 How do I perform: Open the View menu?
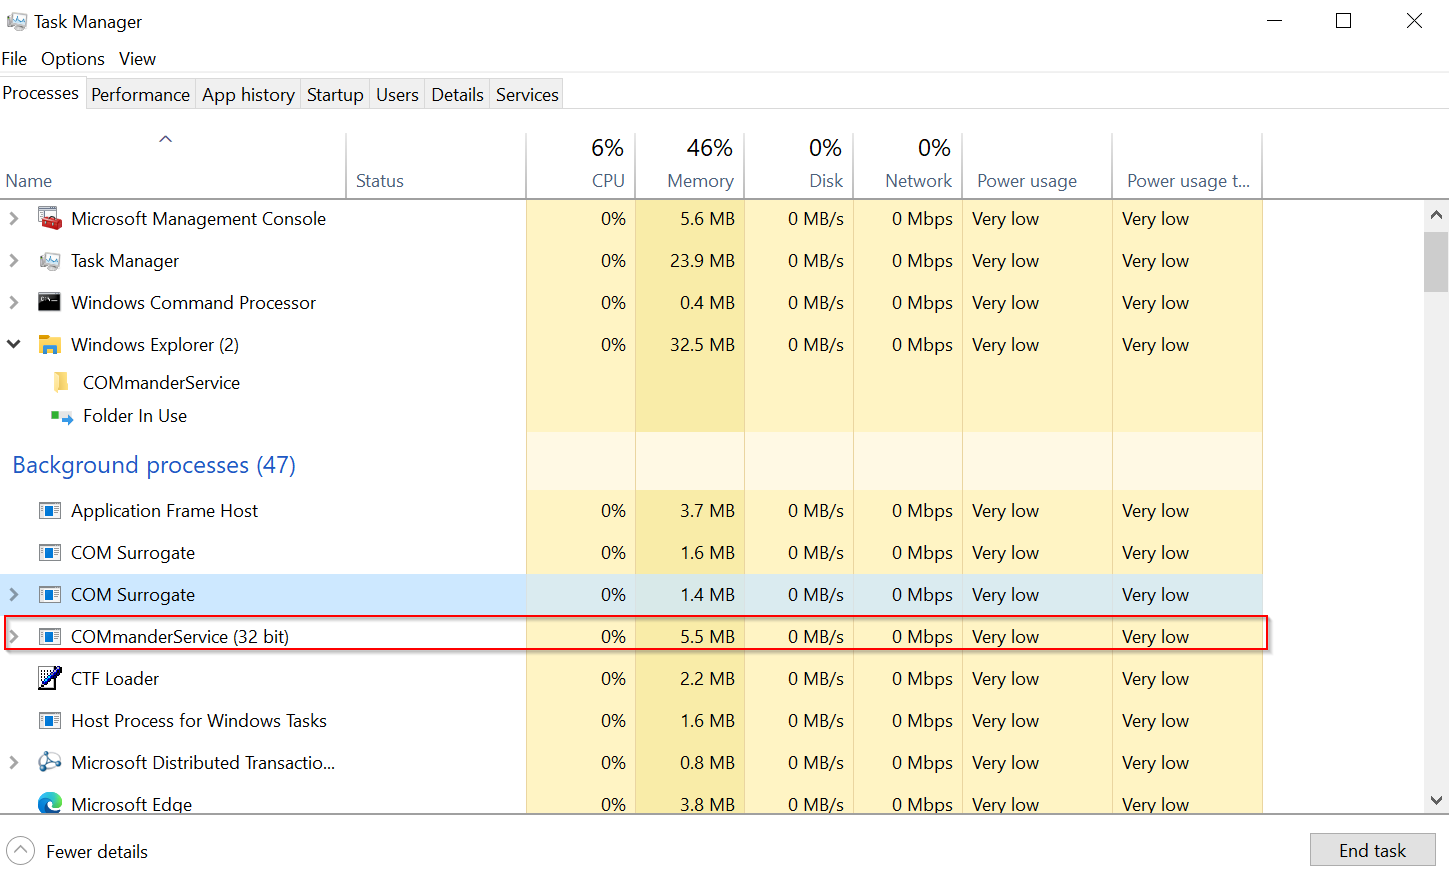[137, 59]
